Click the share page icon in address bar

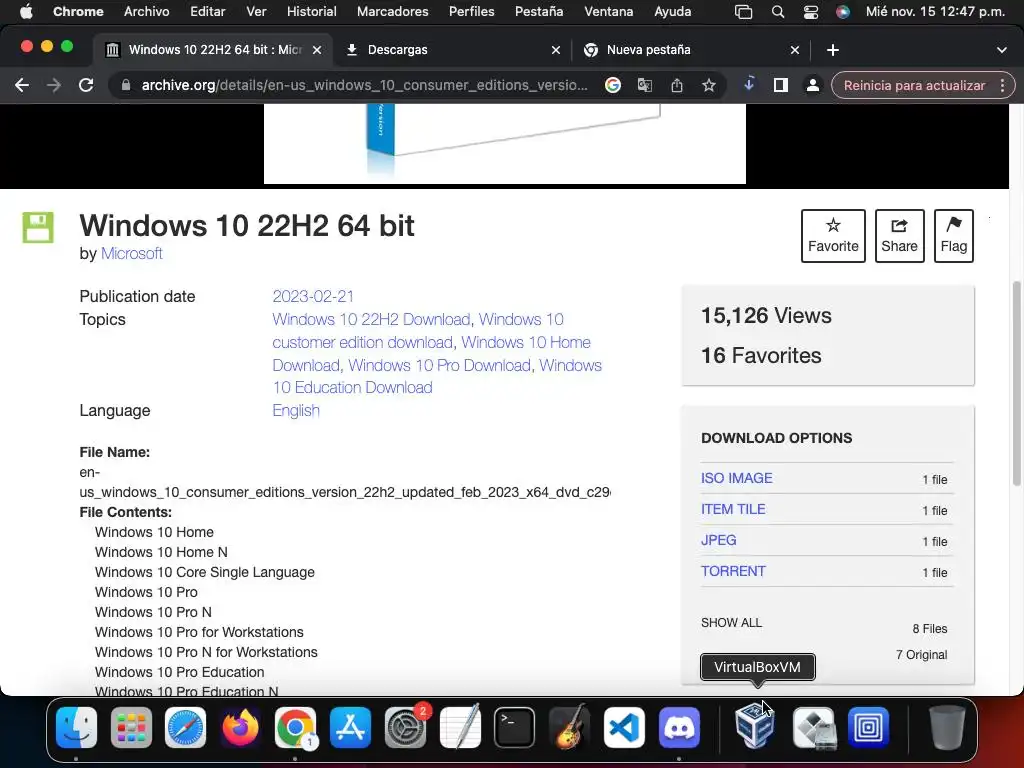(x=677, y=85)
